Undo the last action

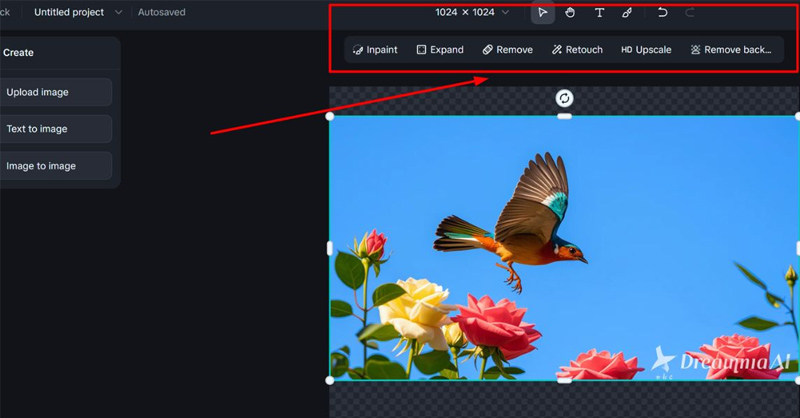pyautogui.click(x=662, y=13)
